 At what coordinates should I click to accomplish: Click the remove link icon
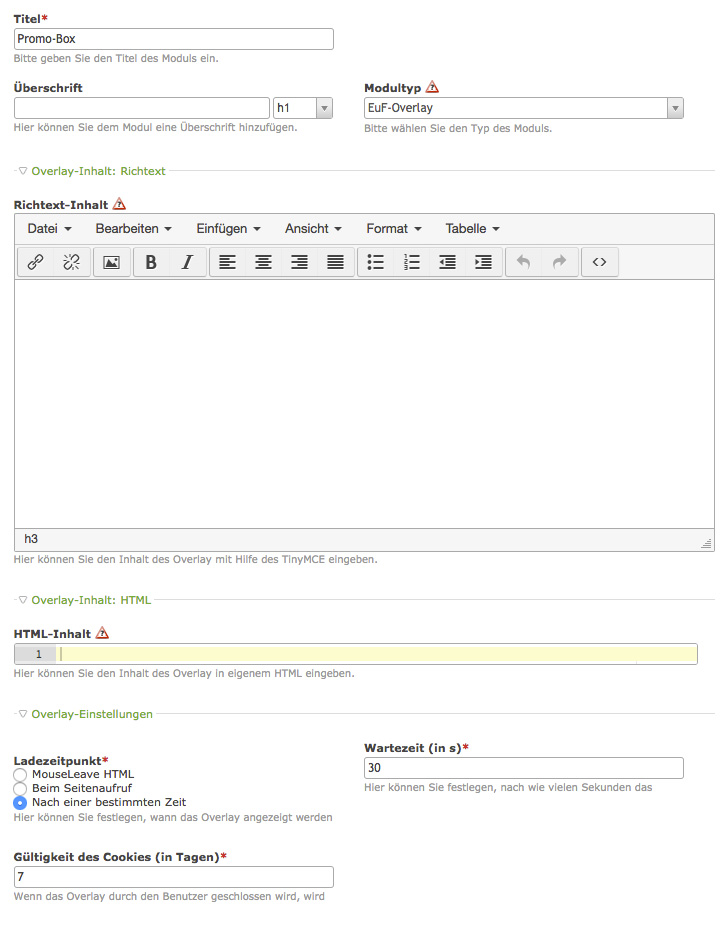click(x=71, y=262)
